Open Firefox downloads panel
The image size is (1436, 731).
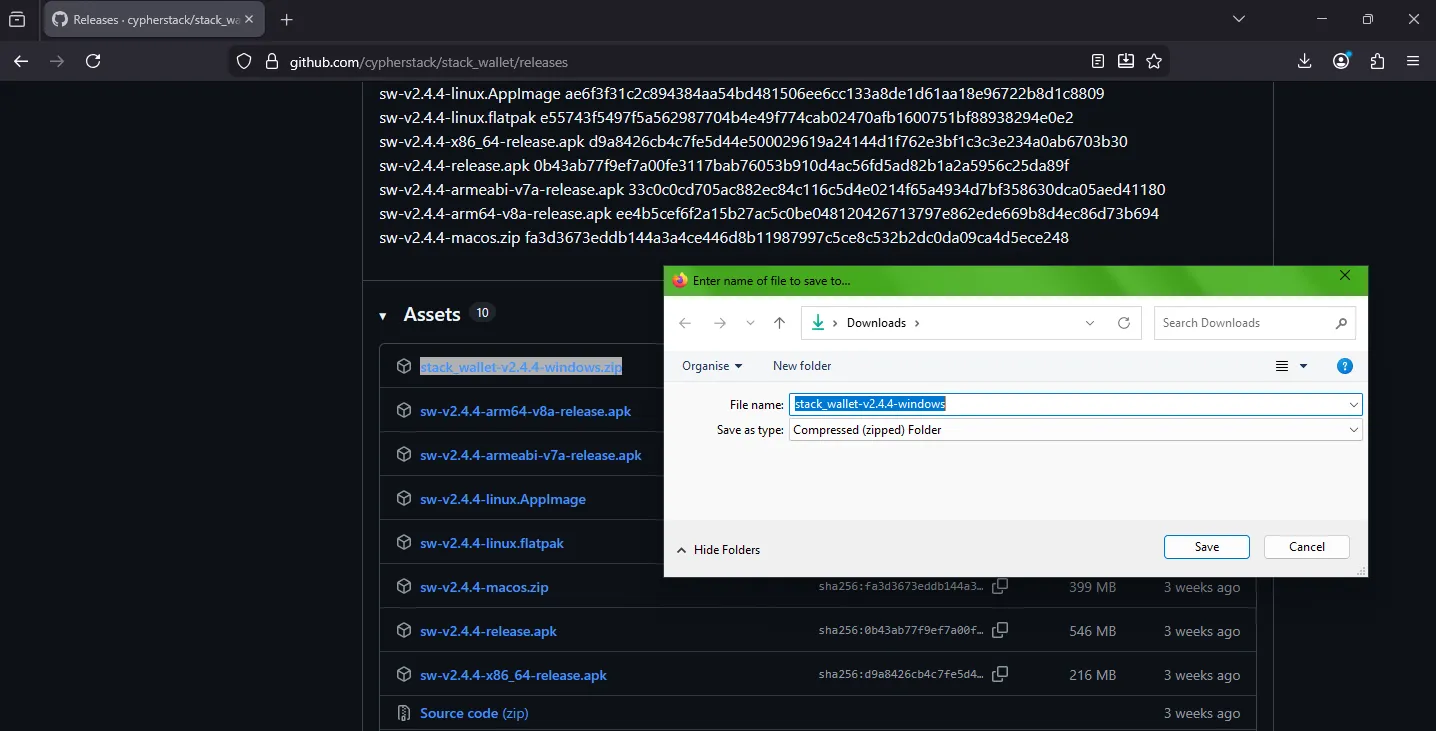[1304, 61]
